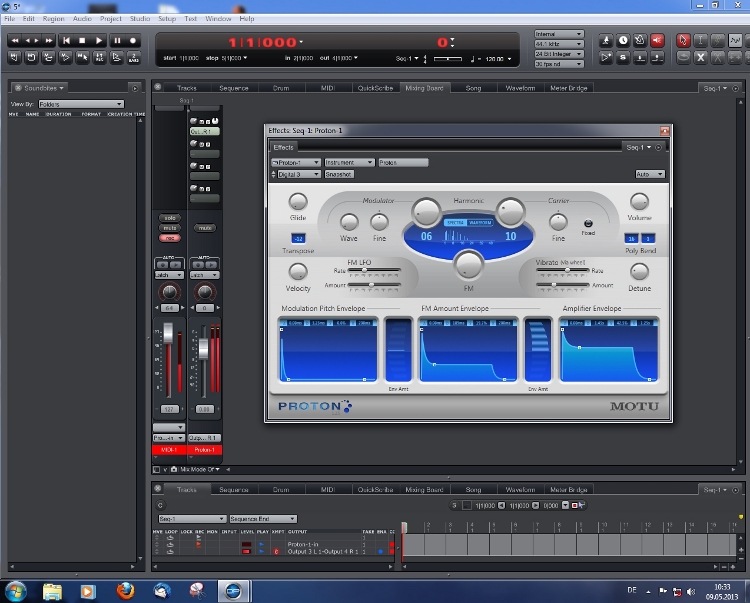Click the Snapshot button in Effects window
Viewport: 750px width, 603px height.
[x=339, y=175]
